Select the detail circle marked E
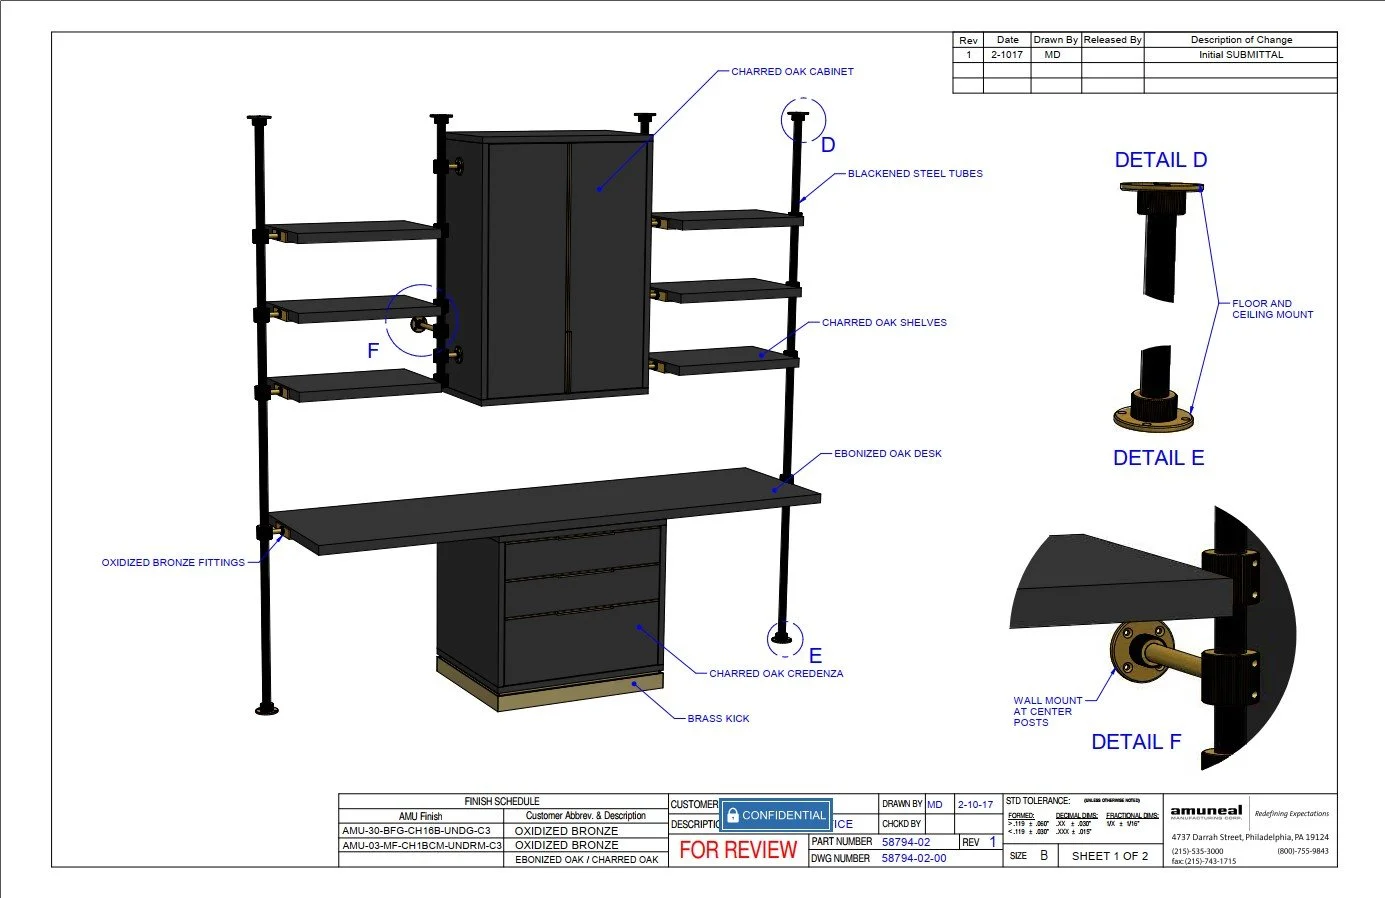1385x898 pixels. coord(785,638)
